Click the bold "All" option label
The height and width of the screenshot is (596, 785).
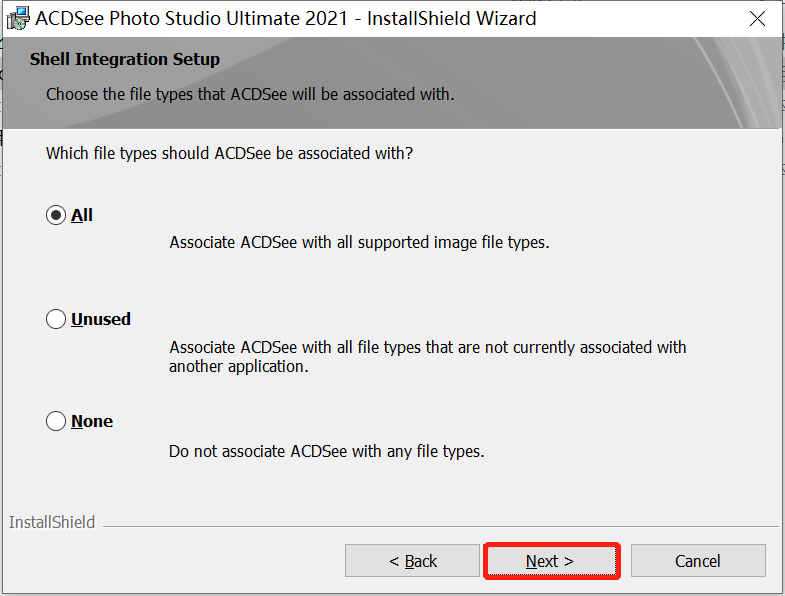tap(82, 215)
